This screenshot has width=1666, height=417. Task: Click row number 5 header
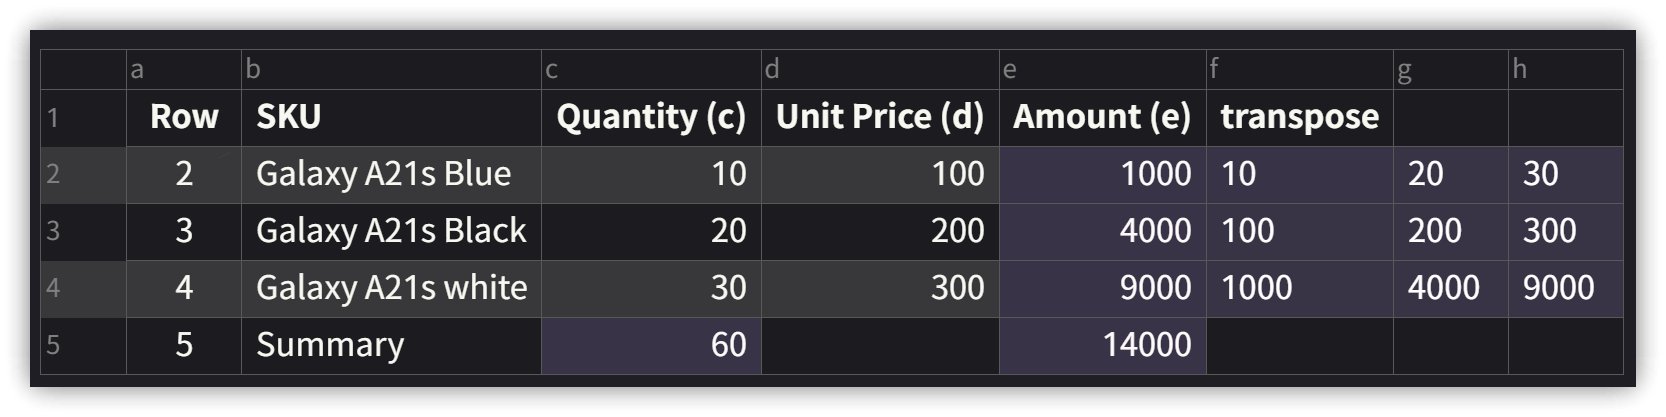click(83, 346)
